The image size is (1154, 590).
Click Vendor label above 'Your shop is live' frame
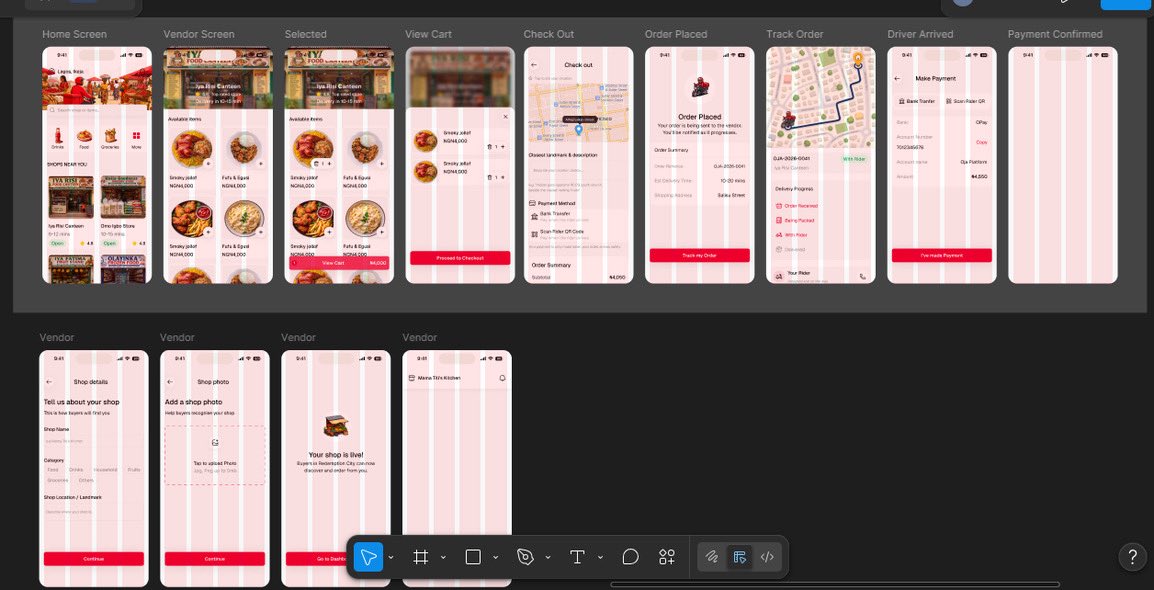(298, 338)
